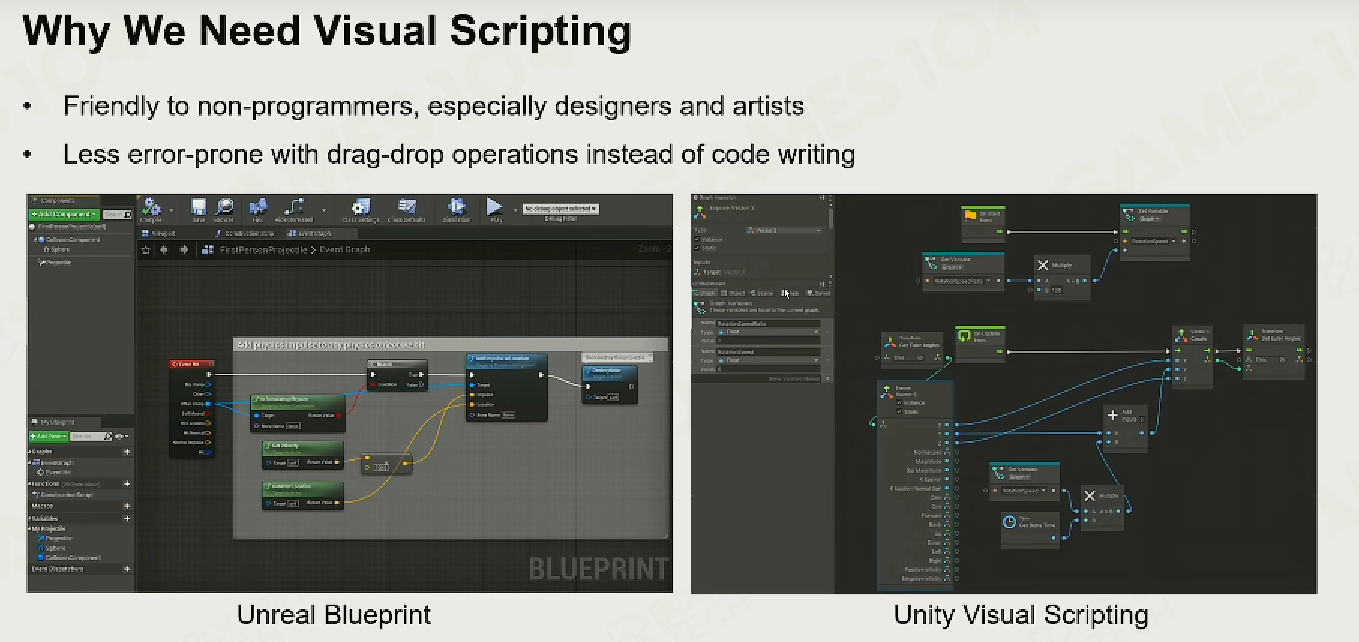The height and width of the screenshot is (642, 1359).
Task: Switch to the Construction Script tab
Action: (x=244, y=233)
